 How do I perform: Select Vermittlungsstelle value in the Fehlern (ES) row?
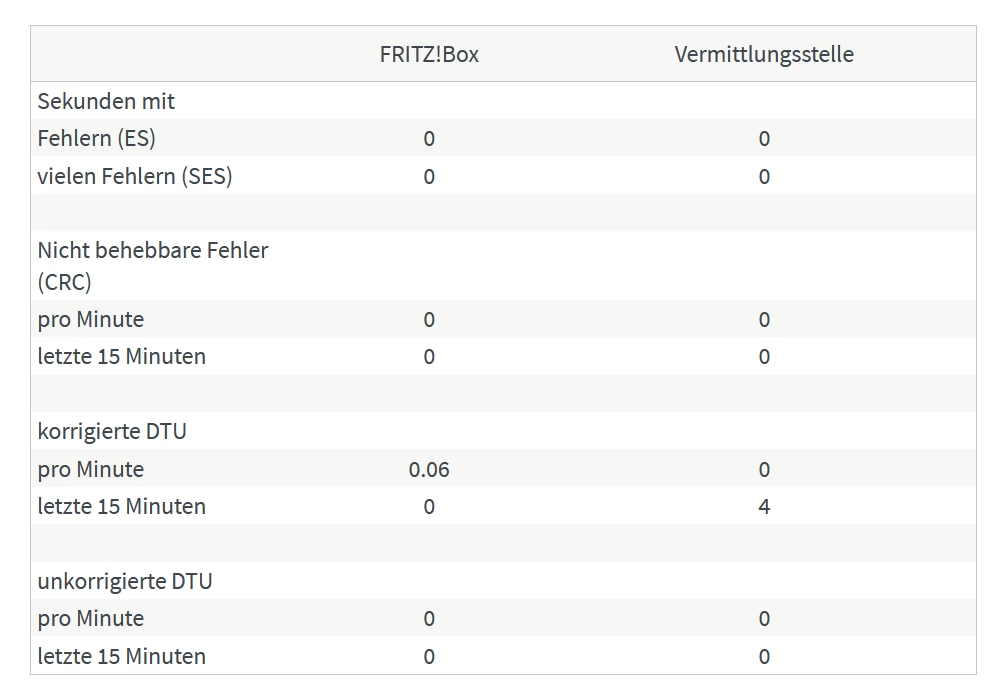point(764,138)
